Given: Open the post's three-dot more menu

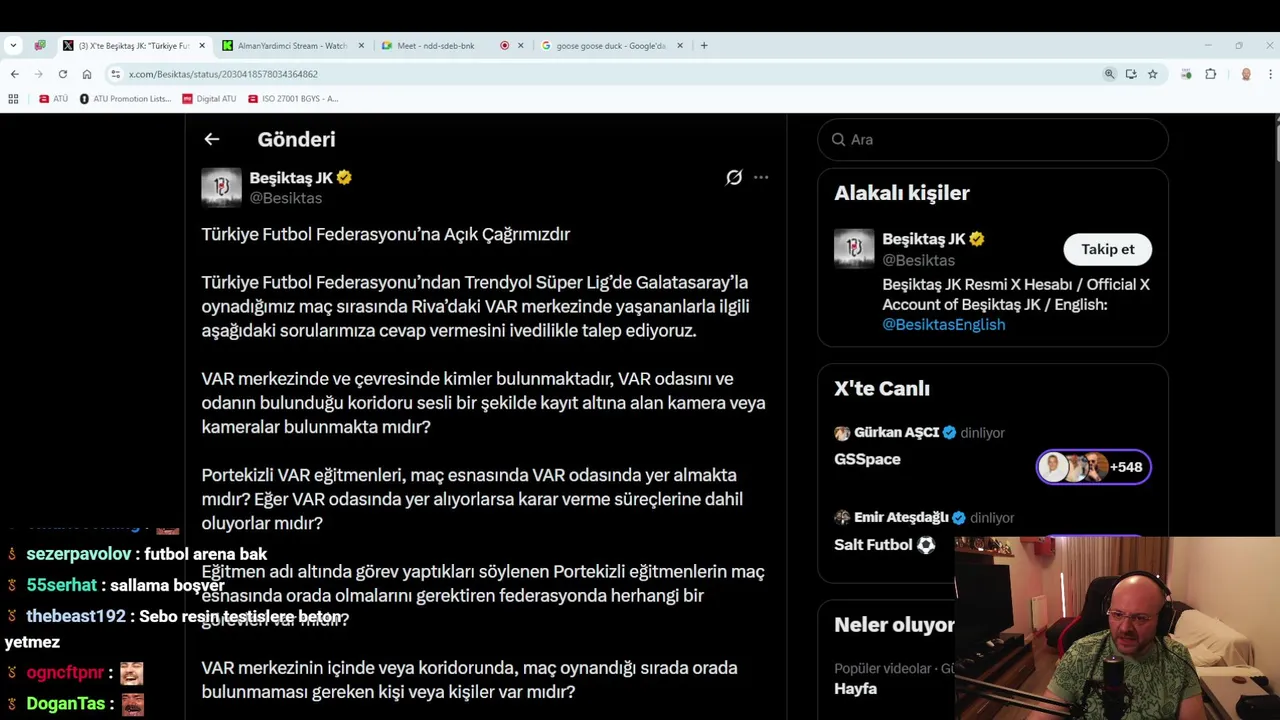Looking at the screenshot, I should 761,178.
